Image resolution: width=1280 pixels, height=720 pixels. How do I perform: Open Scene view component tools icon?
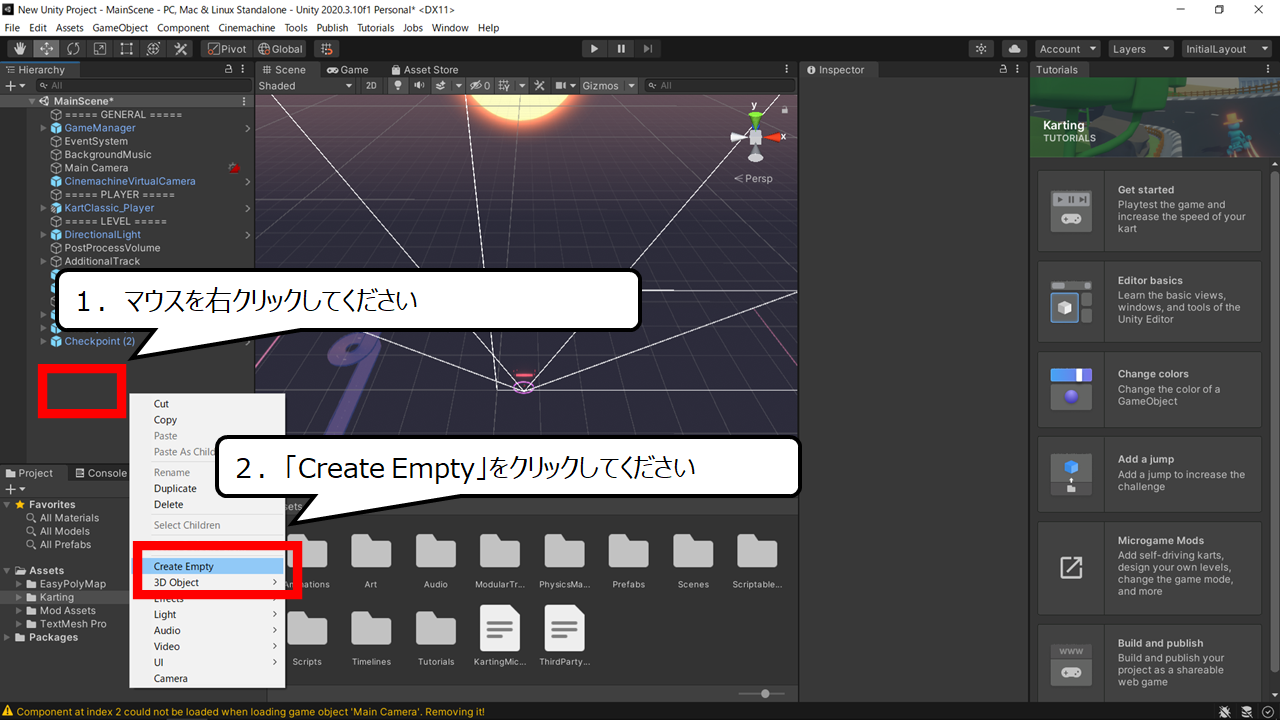[x=539, y=86]
